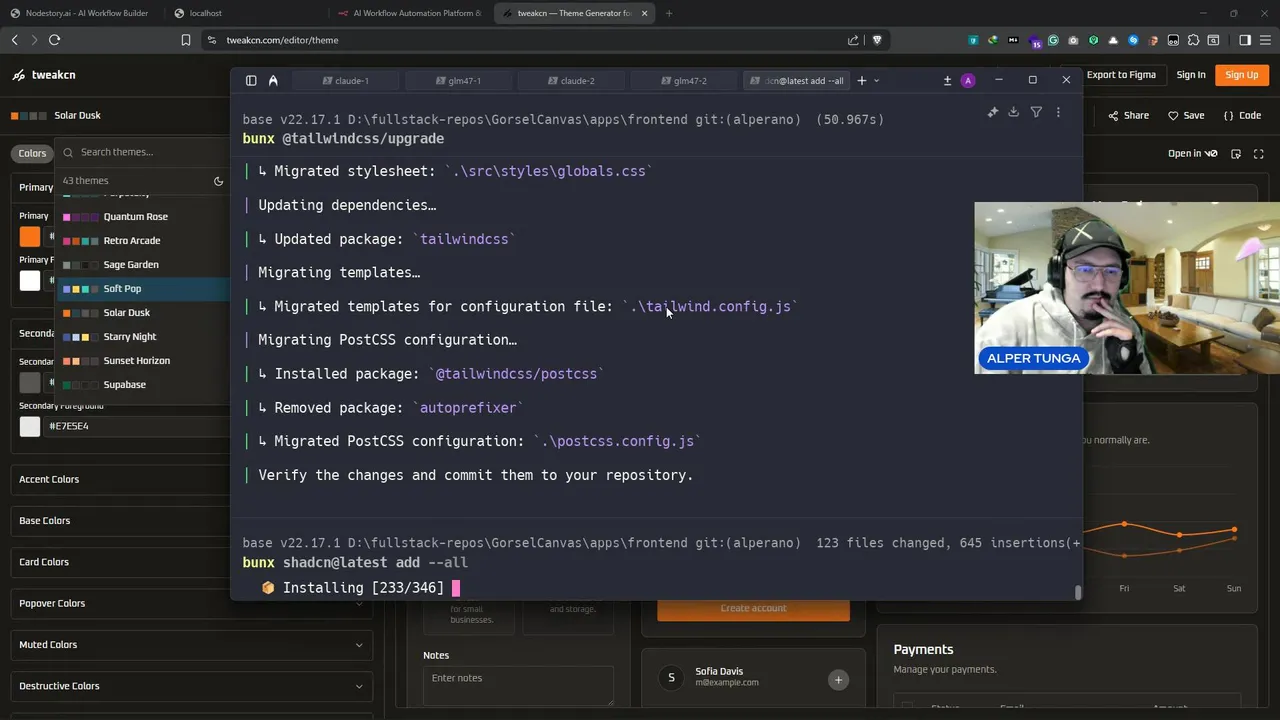
Task: Bookmark this page icon
Action: pos(185,40)
